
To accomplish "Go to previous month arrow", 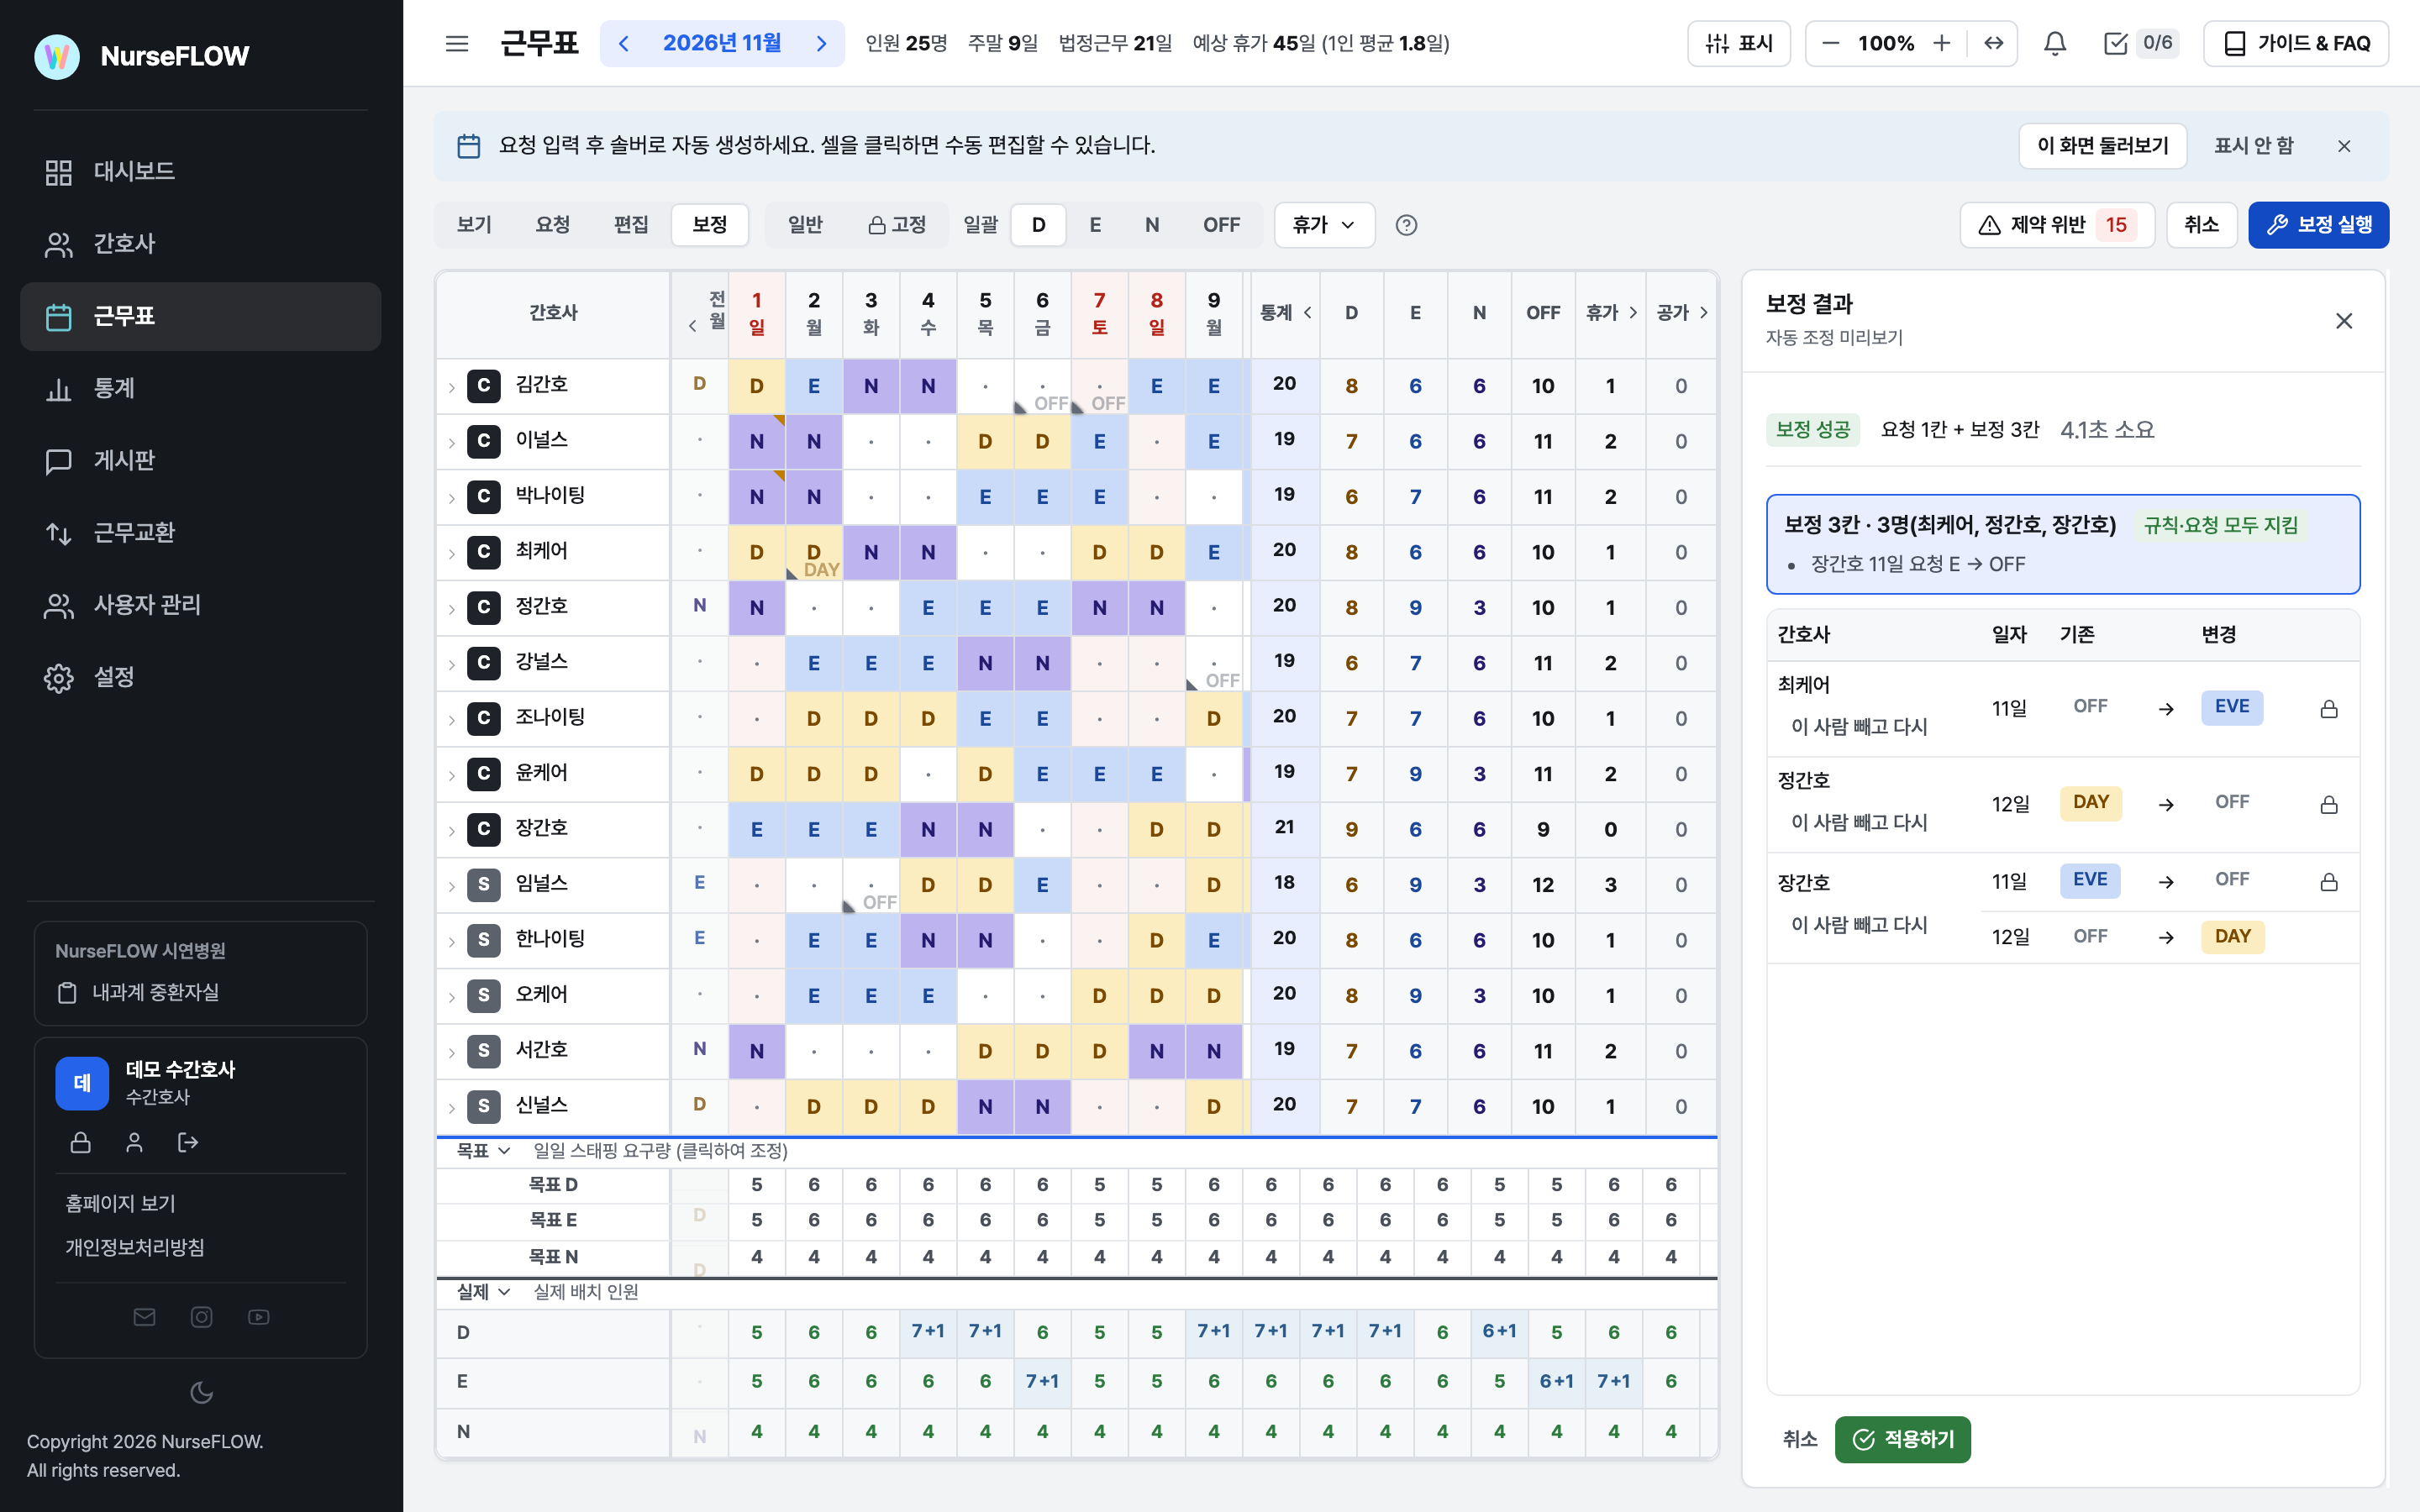I will (624, 43).
